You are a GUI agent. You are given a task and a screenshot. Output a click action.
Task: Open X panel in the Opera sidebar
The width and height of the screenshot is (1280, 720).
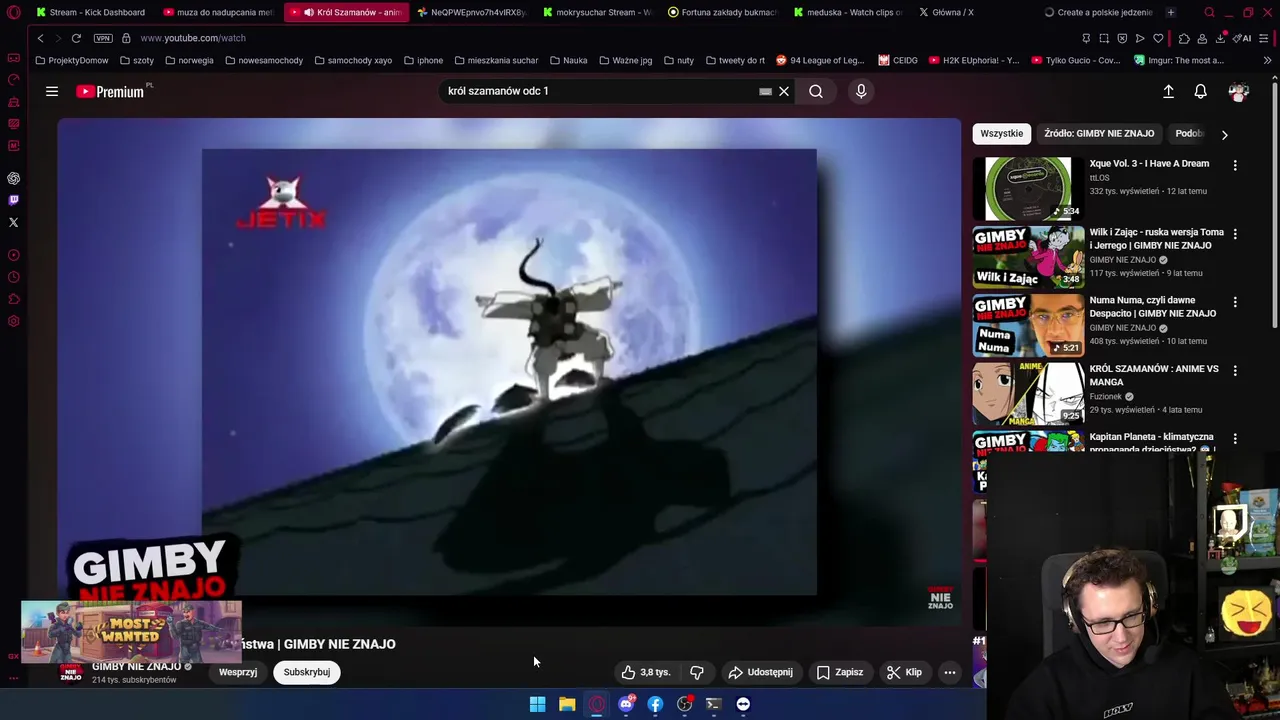tap(13, 222)
